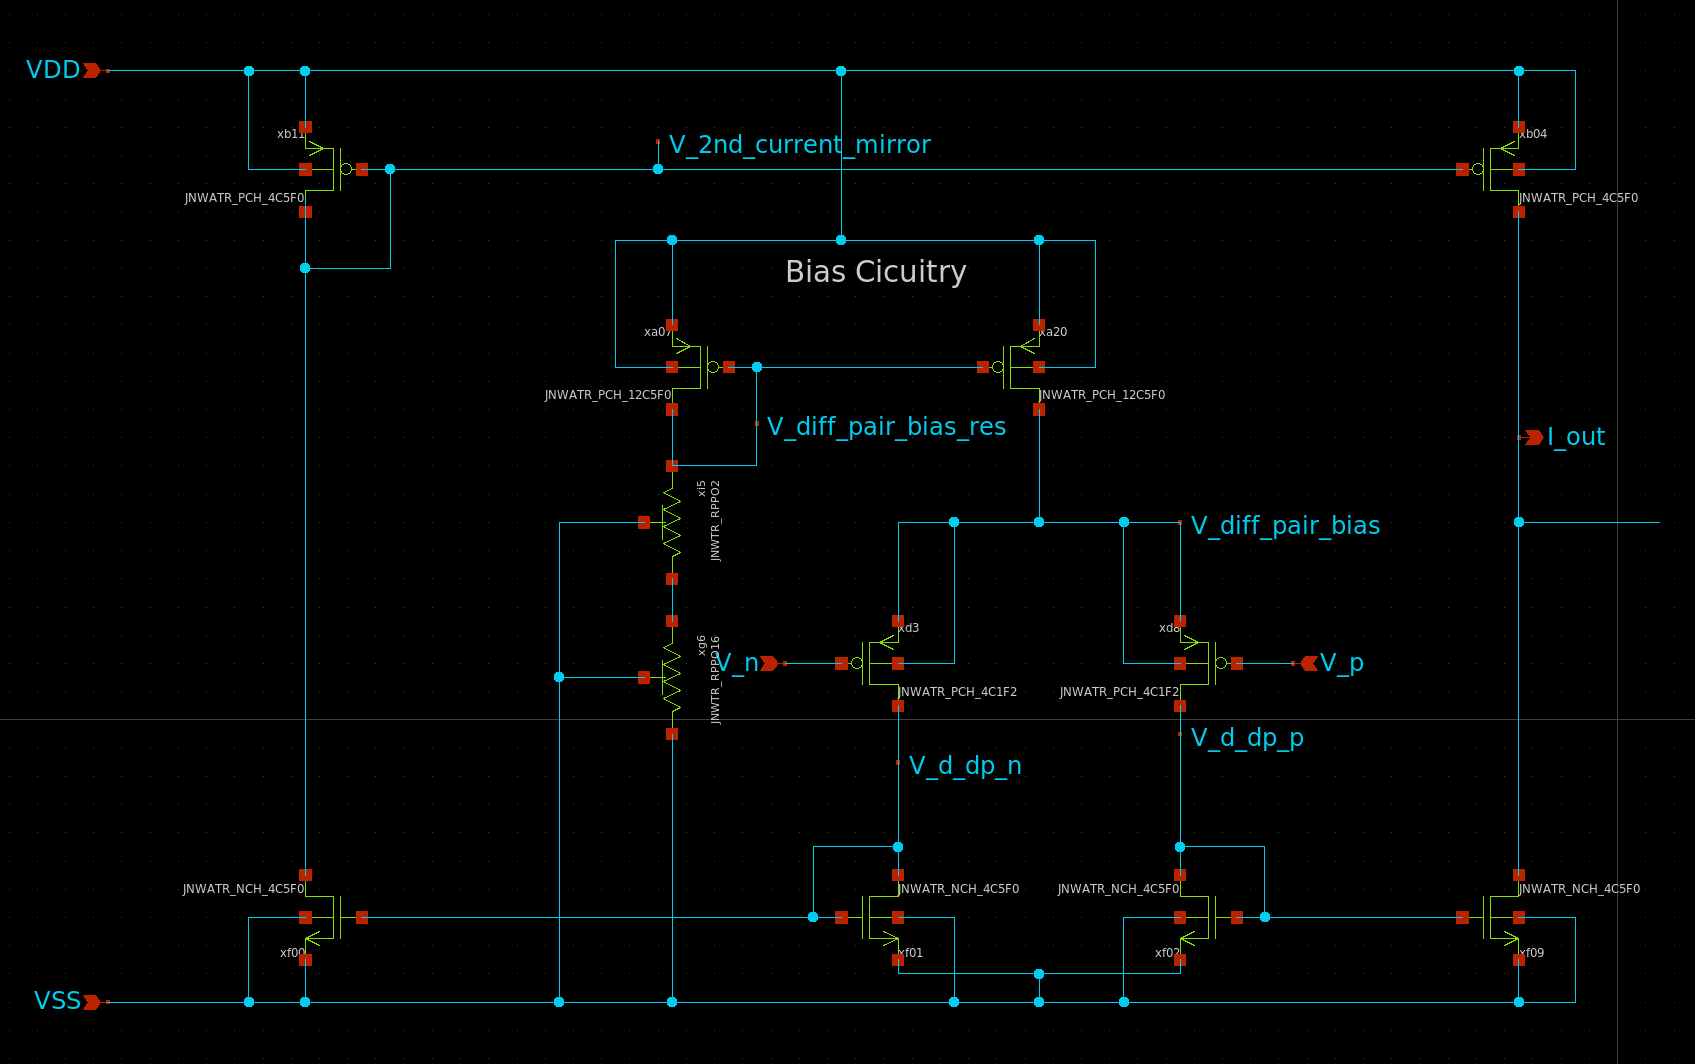The image size is (1695, 1064).
Task: Click the xa20 PMOS transistor in bias circuitry
Action: click(1015, 367)
